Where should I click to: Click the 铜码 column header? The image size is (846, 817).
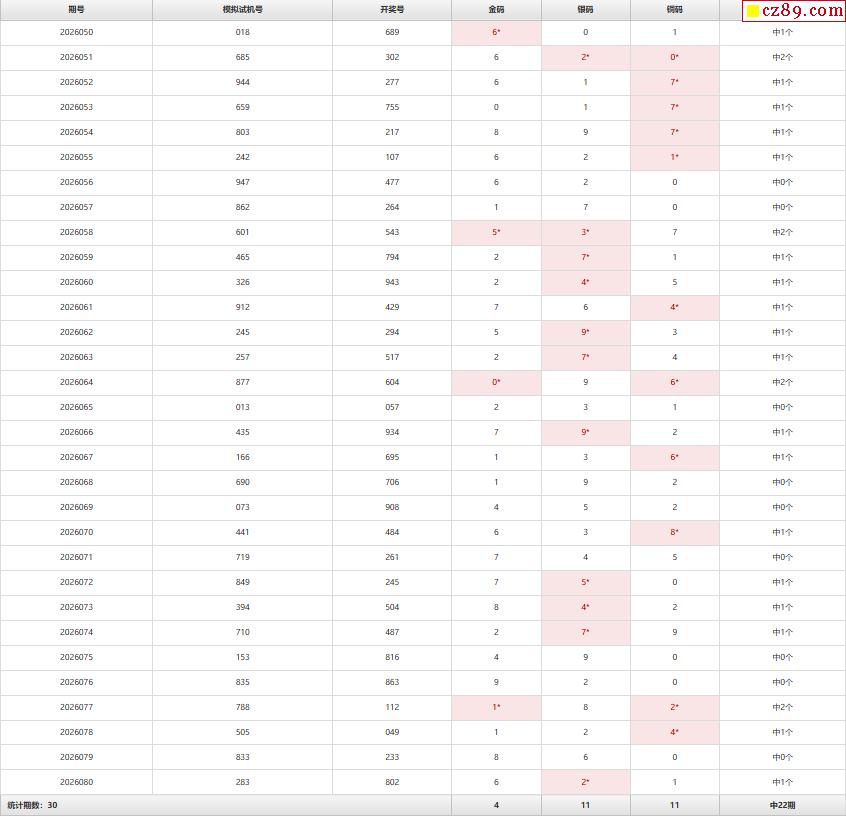pyautogui.click(x=674, y=9)
